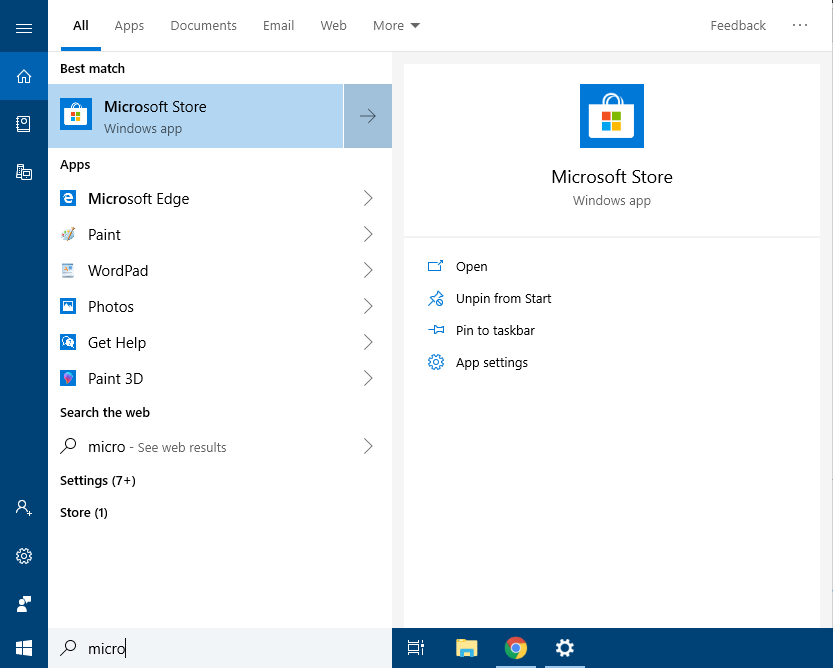The image size is (833, 668).
Task: Click the WordPad app icon
Action: 68,270
